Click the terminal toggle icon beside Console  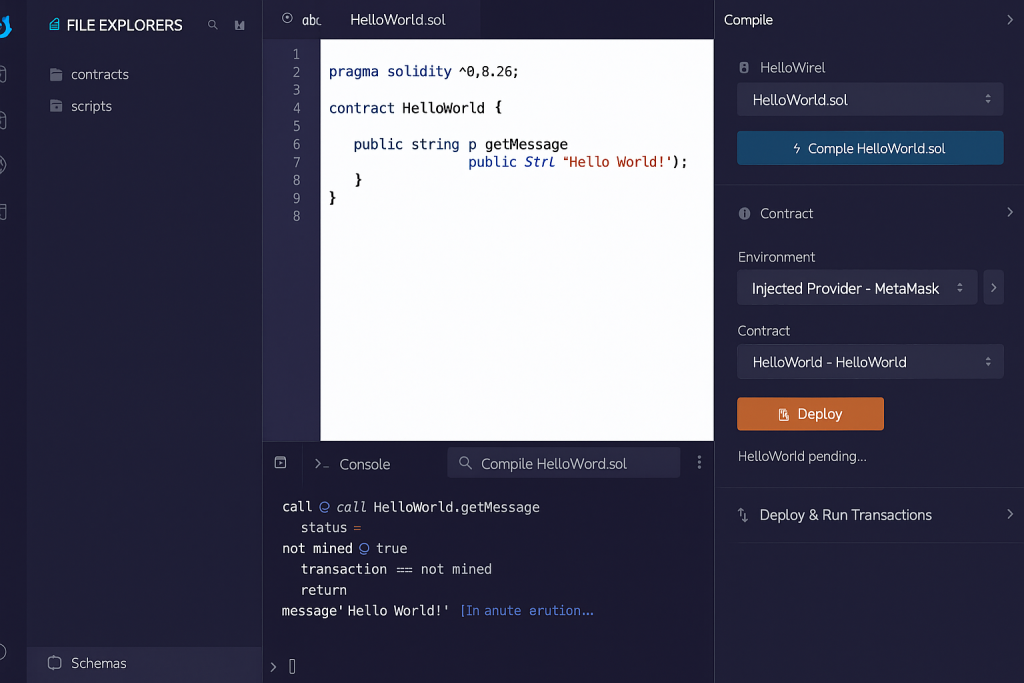tap(281, 463)
